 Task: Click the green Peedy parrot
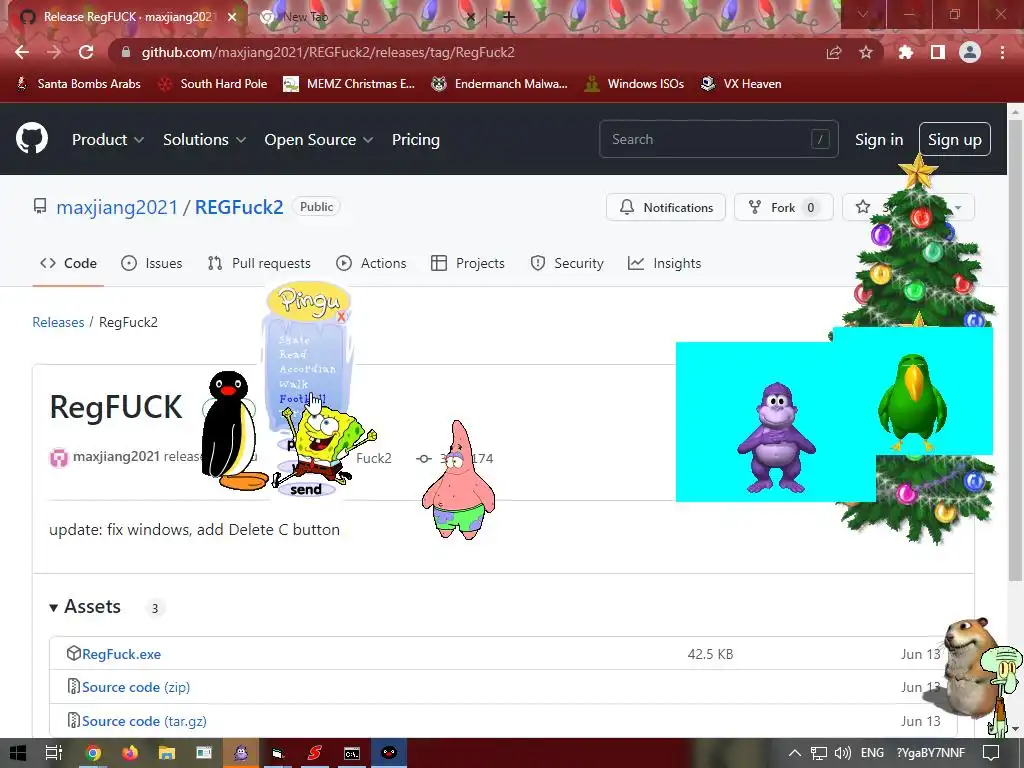pyautogui.click(x=912, y=402)
